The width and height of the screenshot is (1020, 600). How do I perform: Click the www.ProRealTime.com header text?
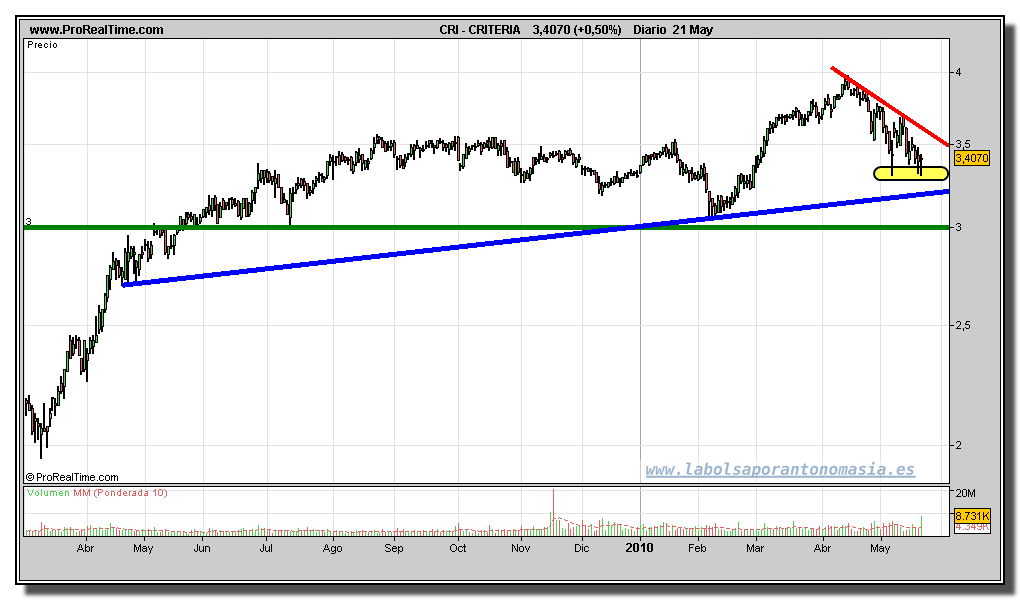click(x=96, y=30)
